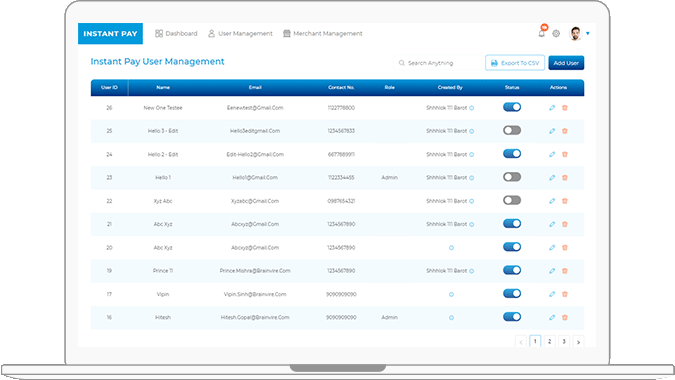Click email Vipin.Sinh@Brainvire.Com

255,294
